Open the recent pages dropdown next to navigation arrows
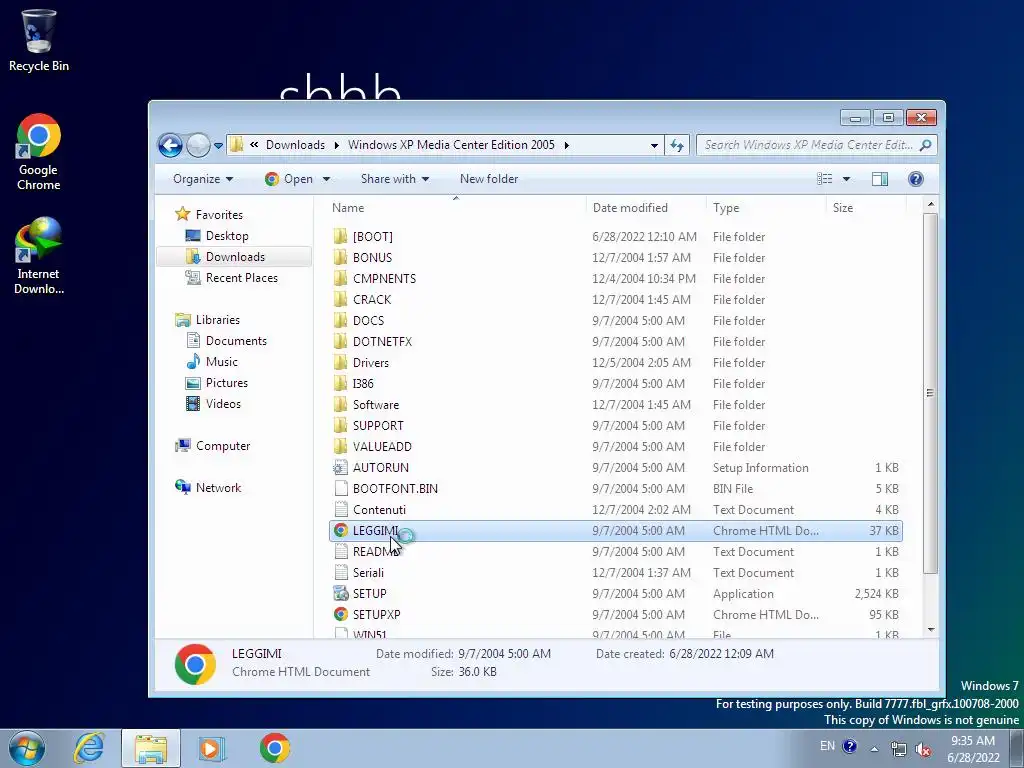 218,146
